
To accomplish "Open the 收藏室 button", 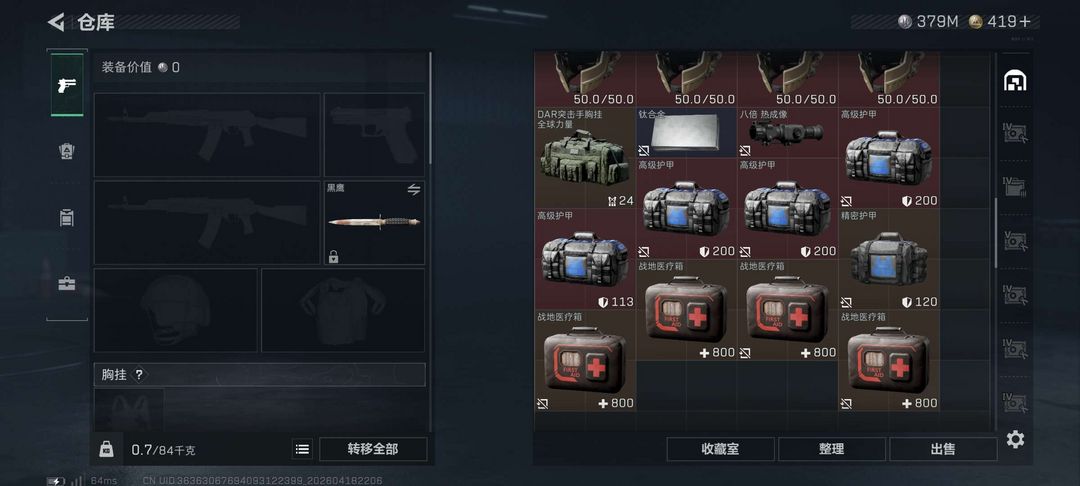I will [720, 449].
